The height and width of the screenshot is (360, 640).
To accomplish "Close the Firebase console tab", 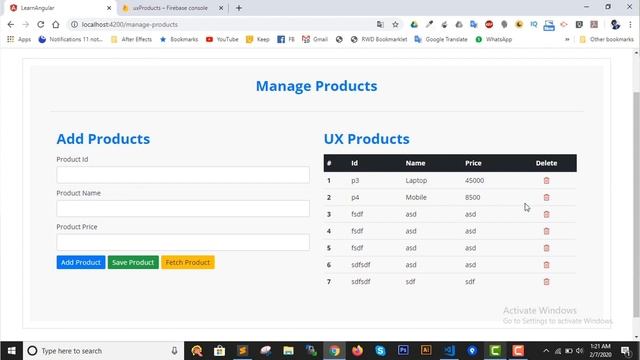I will click(x=221, y=8).
